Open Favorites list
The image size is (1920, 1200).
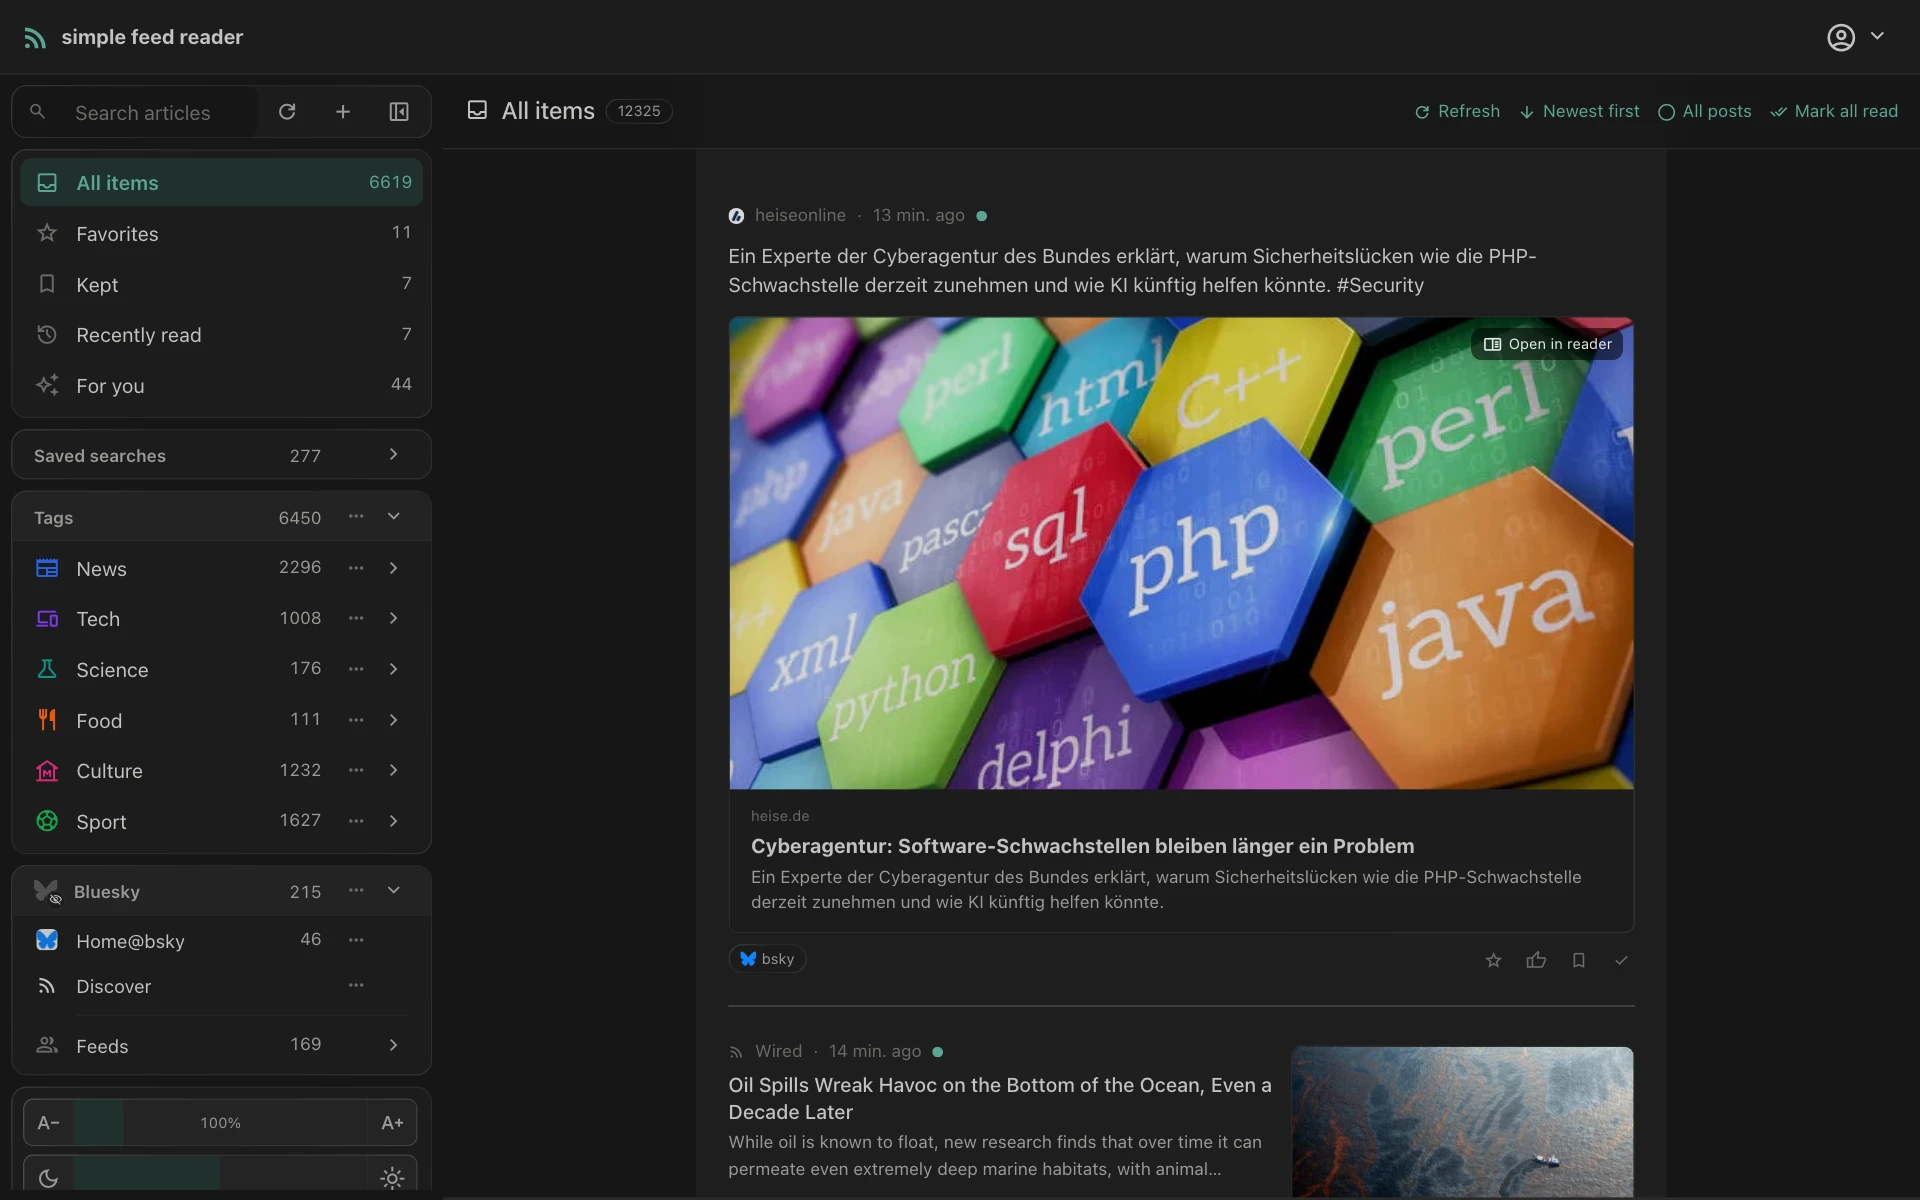[x=222, y=233]
